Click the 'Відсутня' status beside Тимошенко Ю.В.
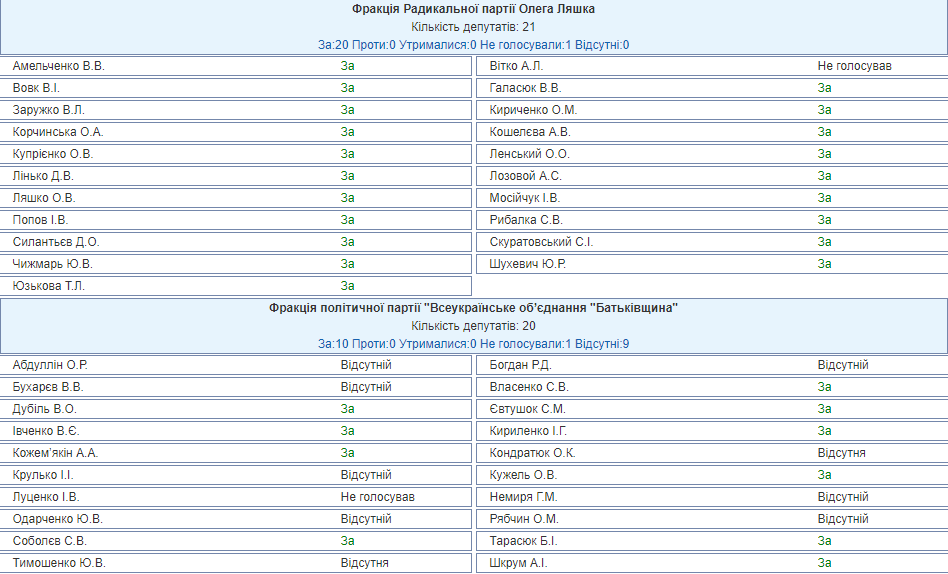Image resolution: width=948 pixels, height=574 pixels. tap(364, 563)
